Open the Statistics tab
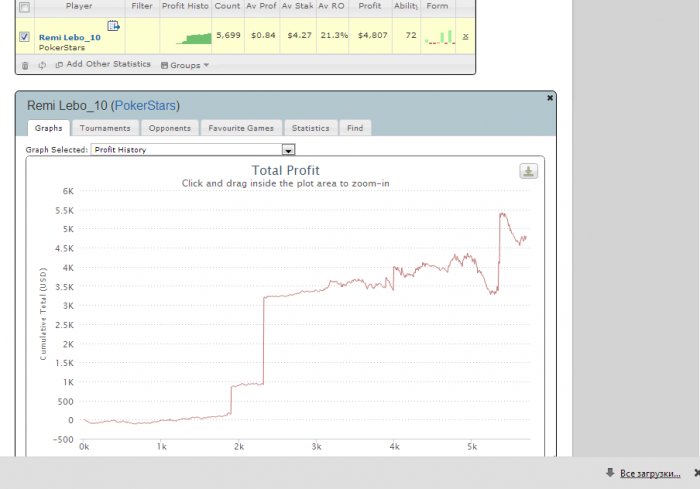This screenshot has width=700, height=489. click(311, 128)
